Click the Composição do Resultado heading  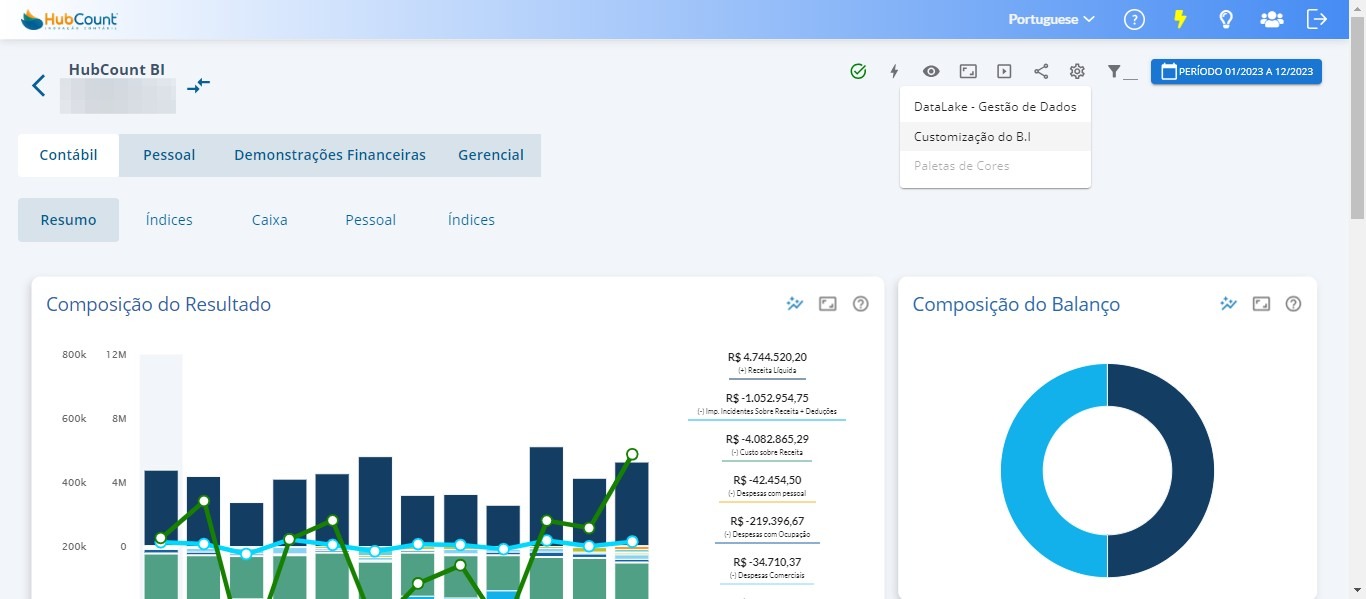tap(158, 304)
